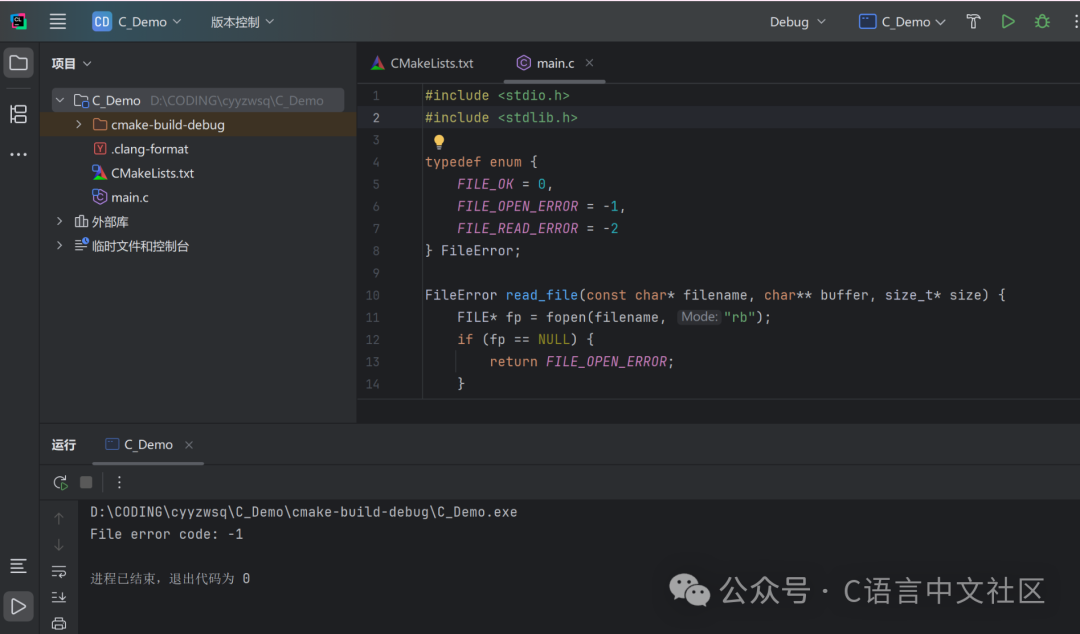The width and height of the screenshot is (1080, 634).
Task: Open the main hamburger menu
Action: tap(58, 21)
